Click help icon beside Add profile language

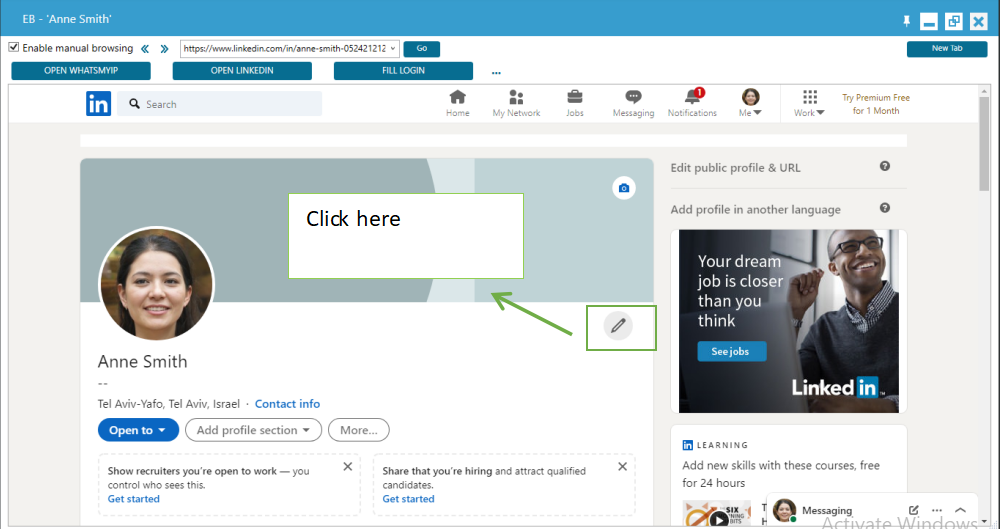pyautogui.click(x=885, y=208)
